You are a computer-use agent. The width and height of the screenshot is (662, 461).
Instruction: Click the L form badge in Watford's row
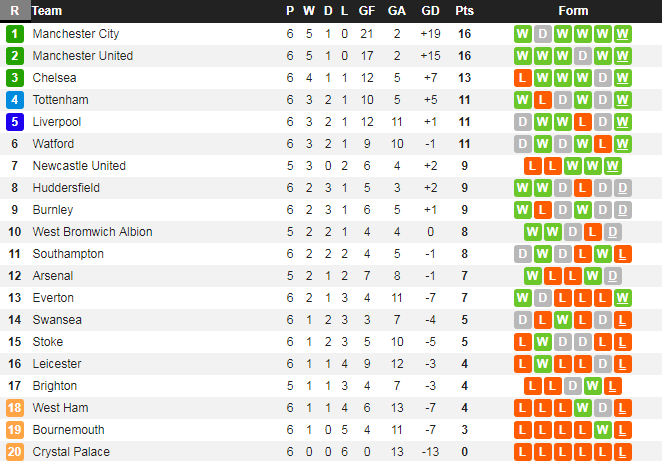pos(602,143)
